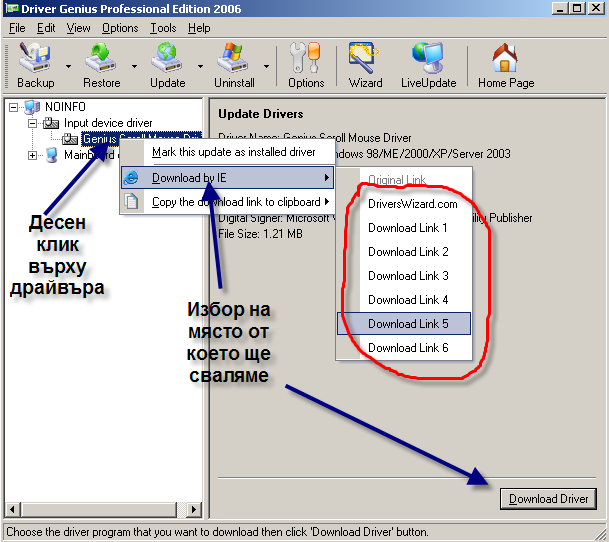Image resolution: width=609 pixels, height=542 pixels.
Task: Open Copy the download link to clipboard submenu
Action: (x=227, y=202)
